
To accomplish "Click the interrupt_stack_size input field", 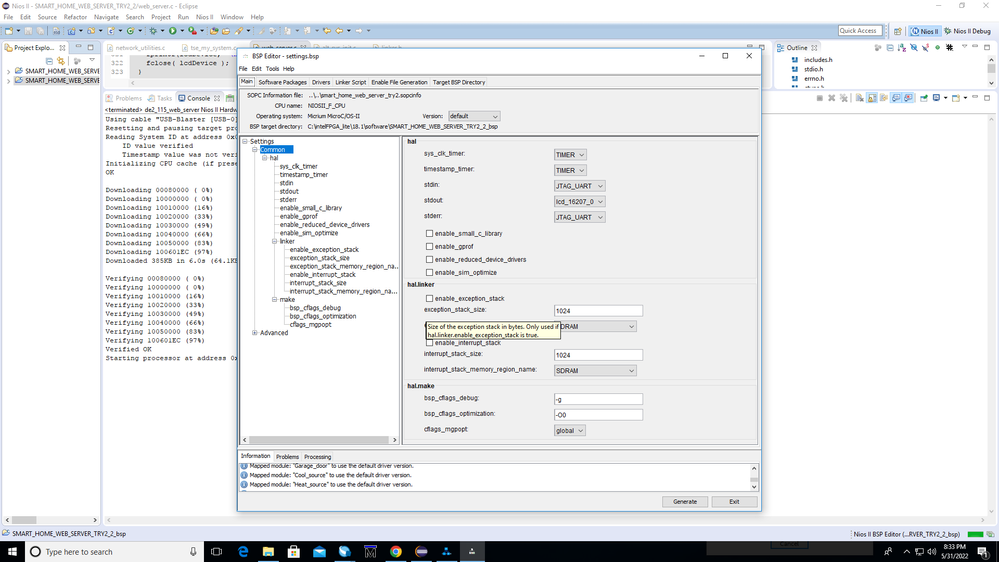I will click(598, 355).
